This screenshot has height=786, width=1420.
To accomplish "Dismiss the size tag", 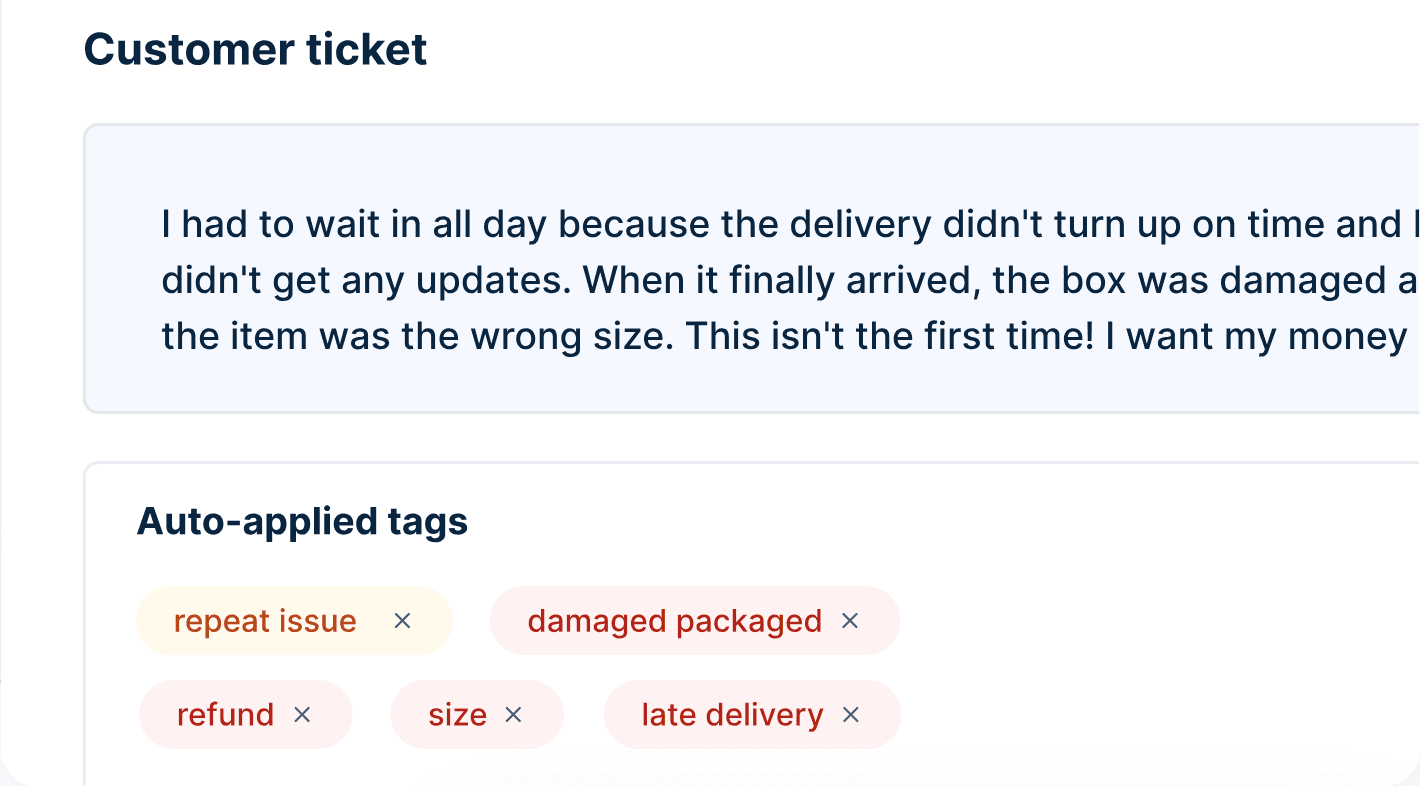I will [513, 715].
